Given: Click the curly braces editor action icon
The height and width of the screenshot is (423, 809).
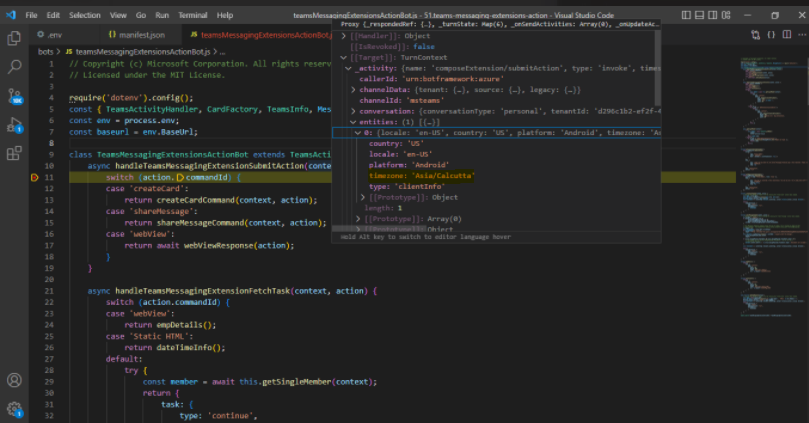Looking at the screenshot, I should (x=771, y=35).
